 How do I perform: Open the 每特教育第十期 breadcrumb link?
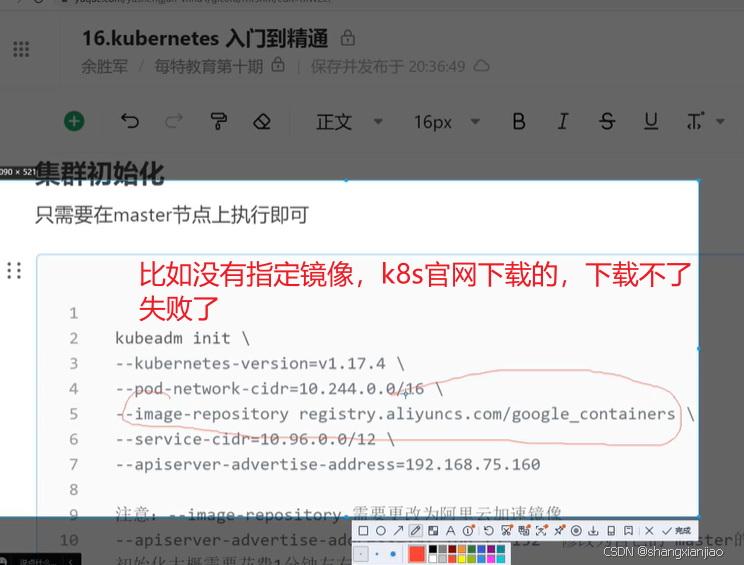tap(208, 66)
